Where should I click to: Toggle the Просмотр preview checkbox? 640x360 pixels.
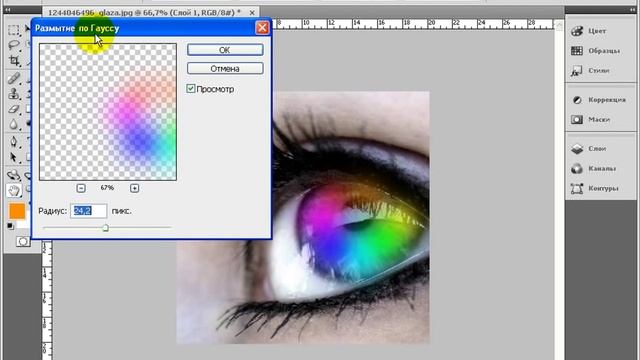coord(191,89)
